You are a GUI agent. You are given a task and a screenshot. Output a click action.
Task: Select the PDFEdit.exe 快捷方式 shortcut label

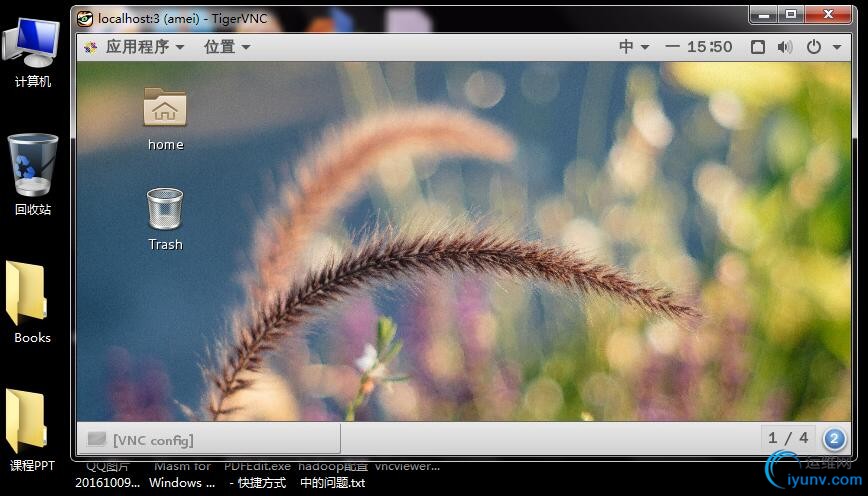point(257,474)
